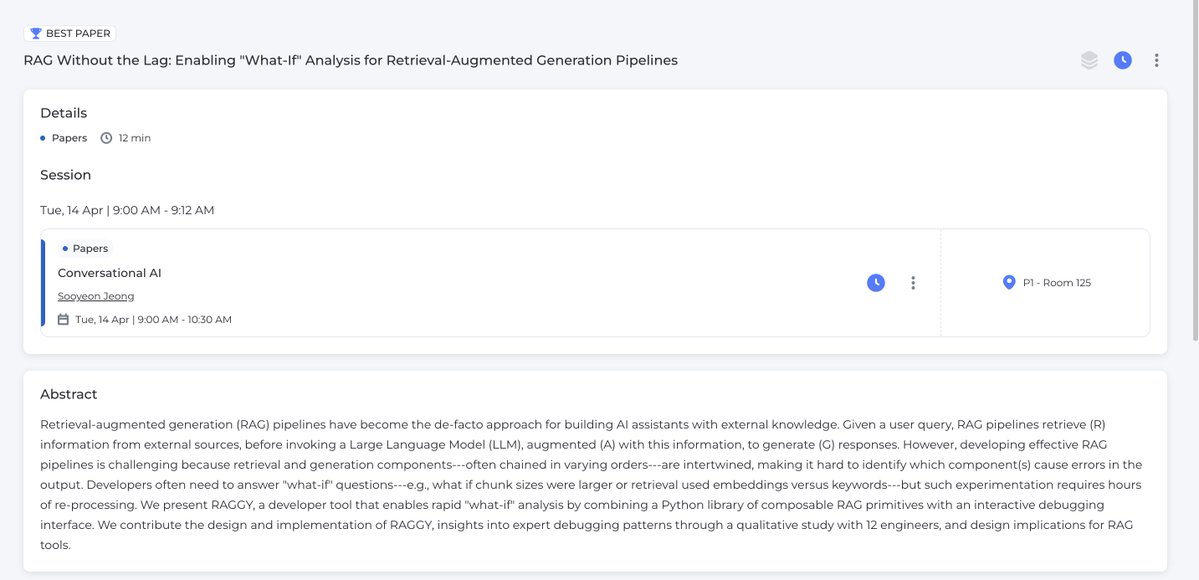Click the Papers tag under Details
This screenshot has width=1199, height=580.
(69, 138)
